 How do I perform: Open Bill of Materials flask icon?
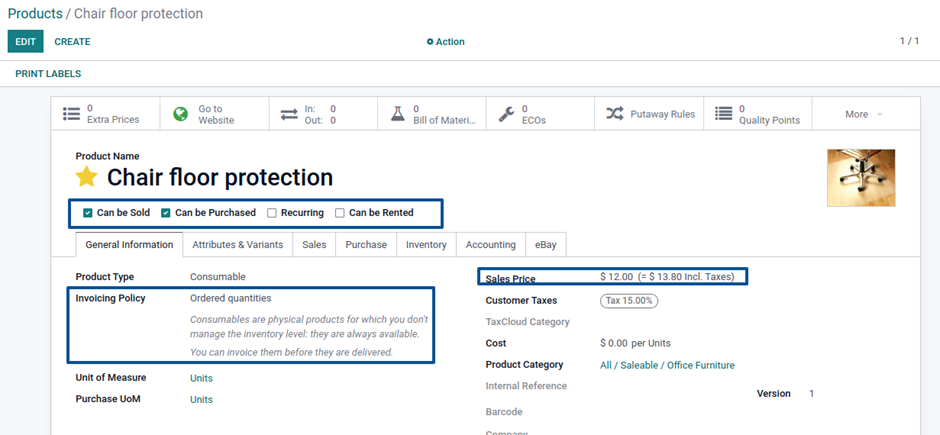point(398,113)
